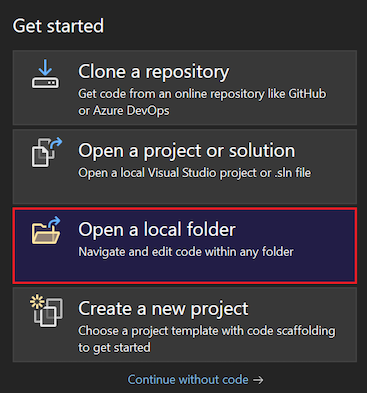Image resolution: width=367 pixels, height=393 pixels.
Task: Select the Open a local folder title
Action: (x=157, y=229)
